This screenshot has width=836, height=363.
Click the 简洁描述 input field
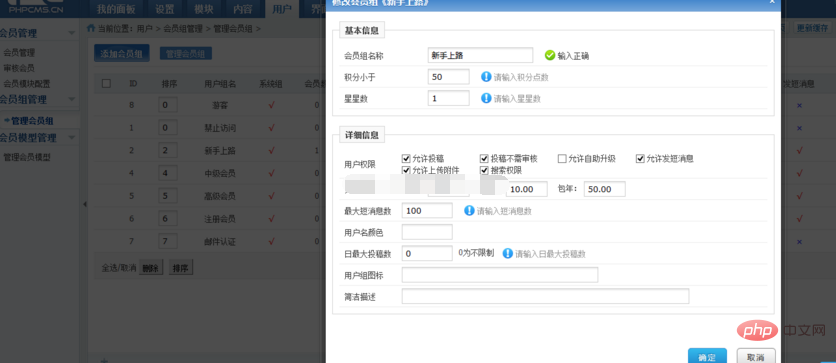point(545,296)
